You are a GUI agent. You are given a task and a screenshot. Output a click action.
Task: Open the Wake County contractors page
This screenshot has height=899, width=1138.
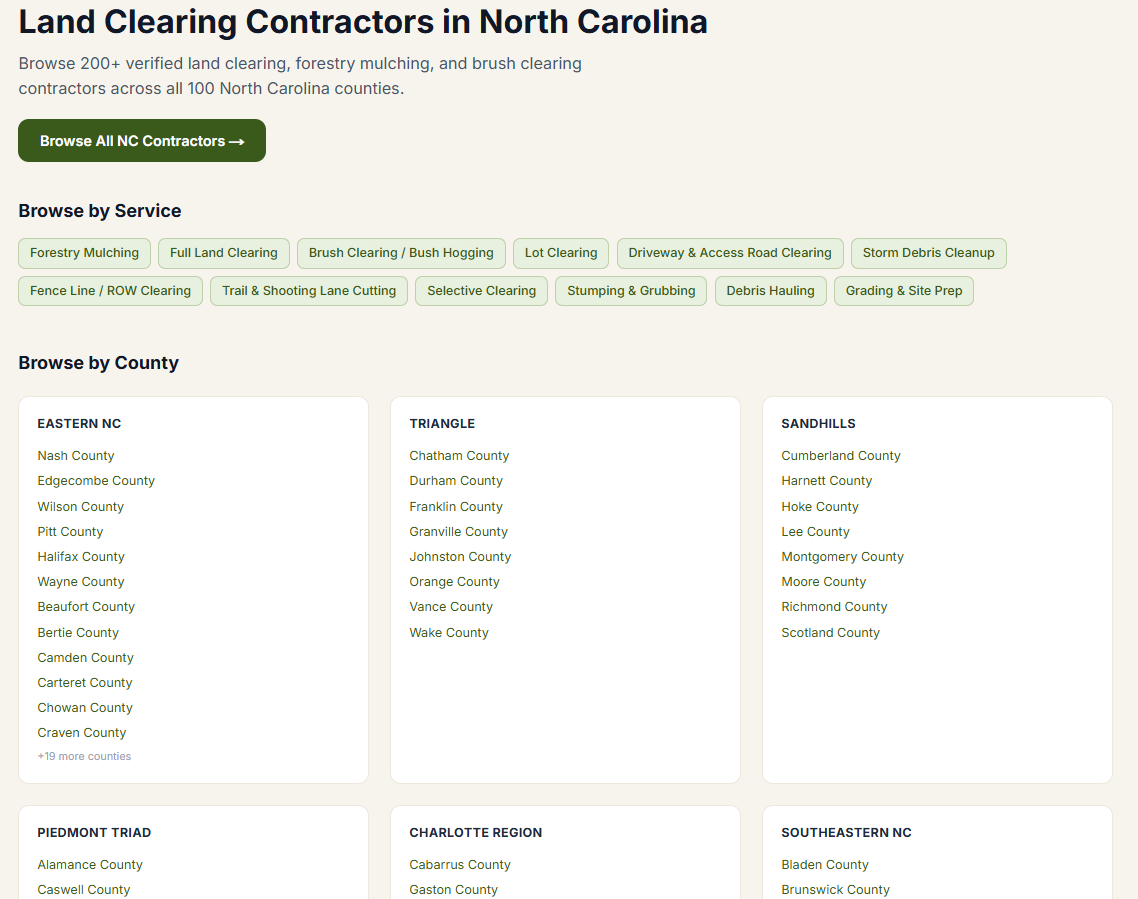(x=448, y=632)
